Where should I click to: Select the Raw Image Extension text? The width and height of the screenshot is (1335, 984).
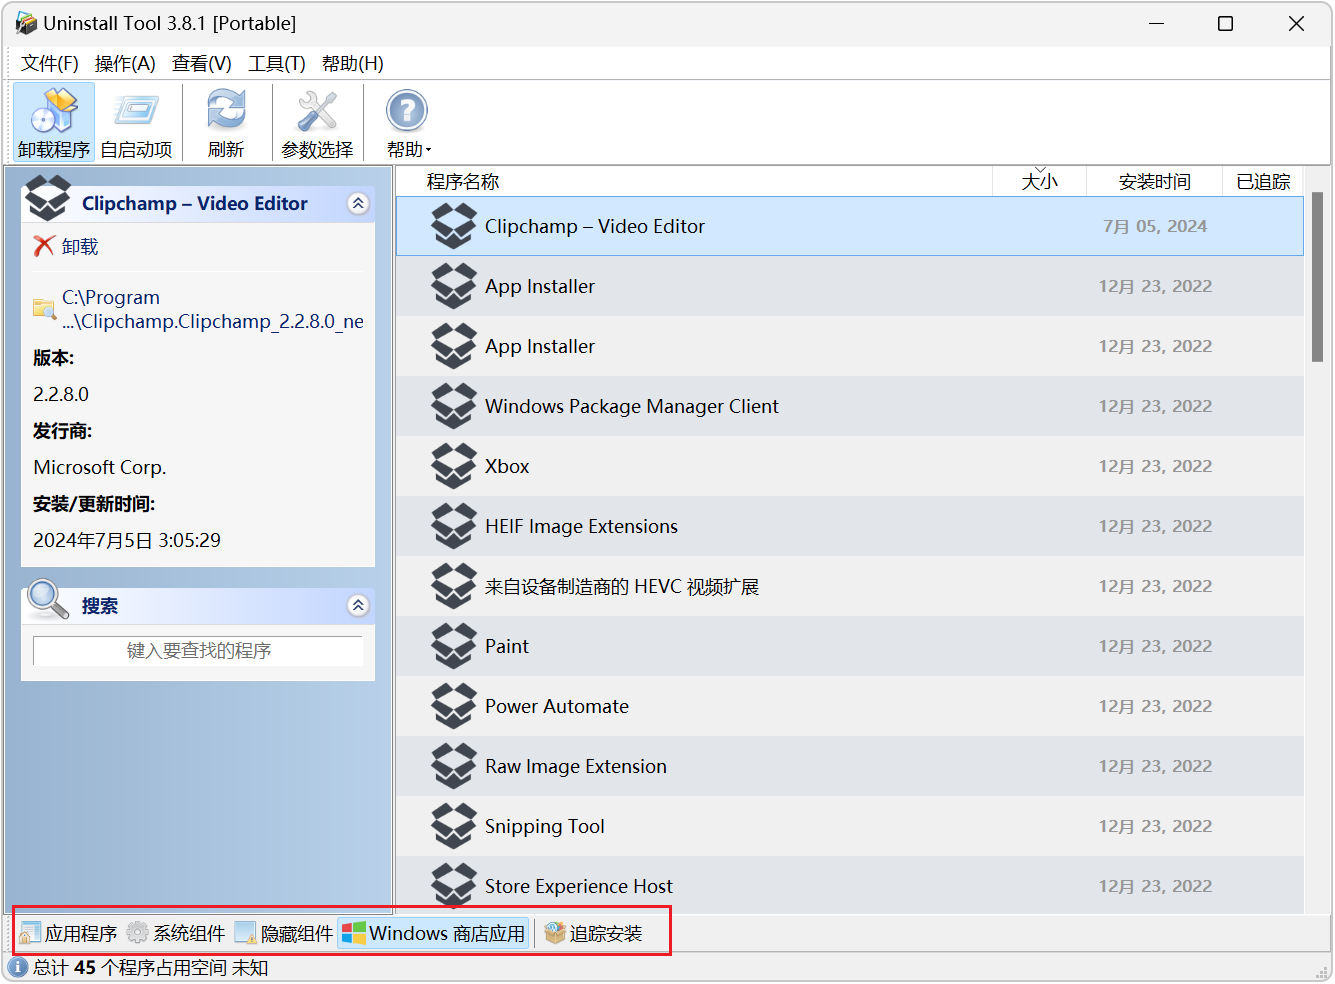[x=576, y=767]
